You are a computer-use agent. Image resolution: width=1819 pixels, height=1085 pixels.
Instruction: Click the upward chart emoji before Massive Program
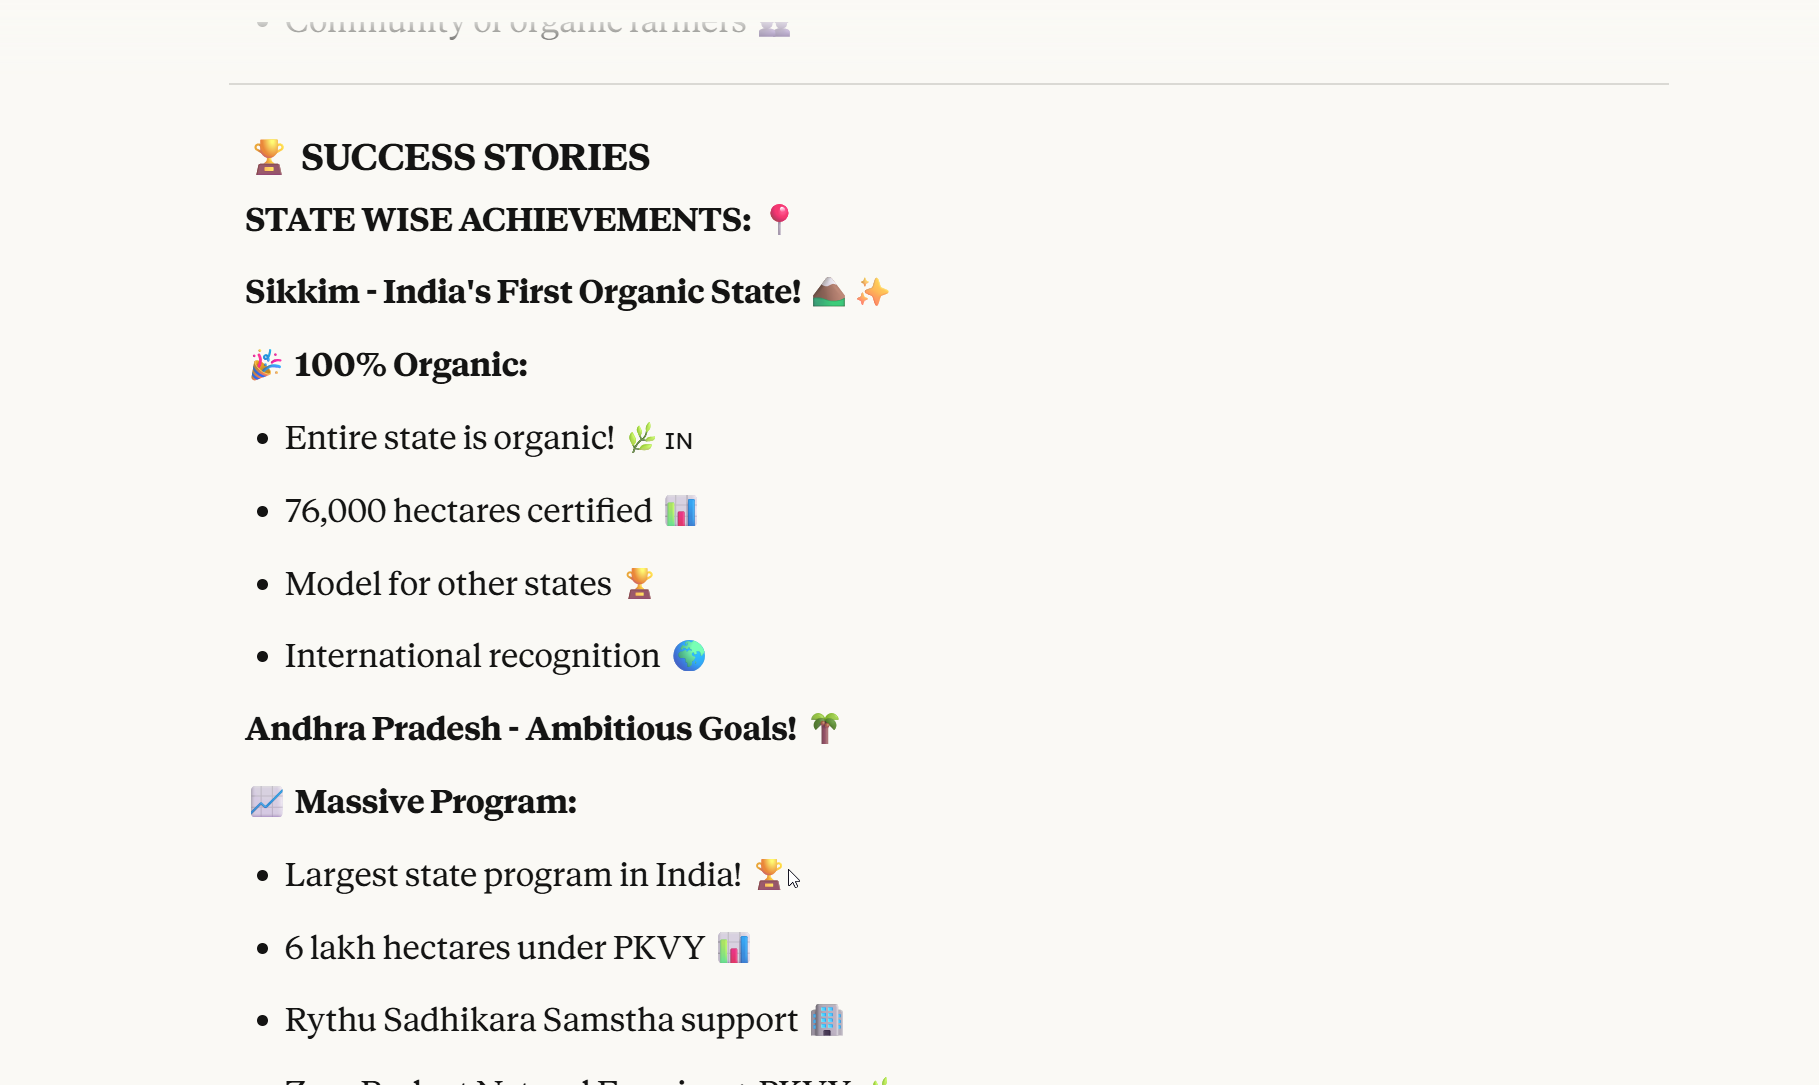[x=266, y=802]
